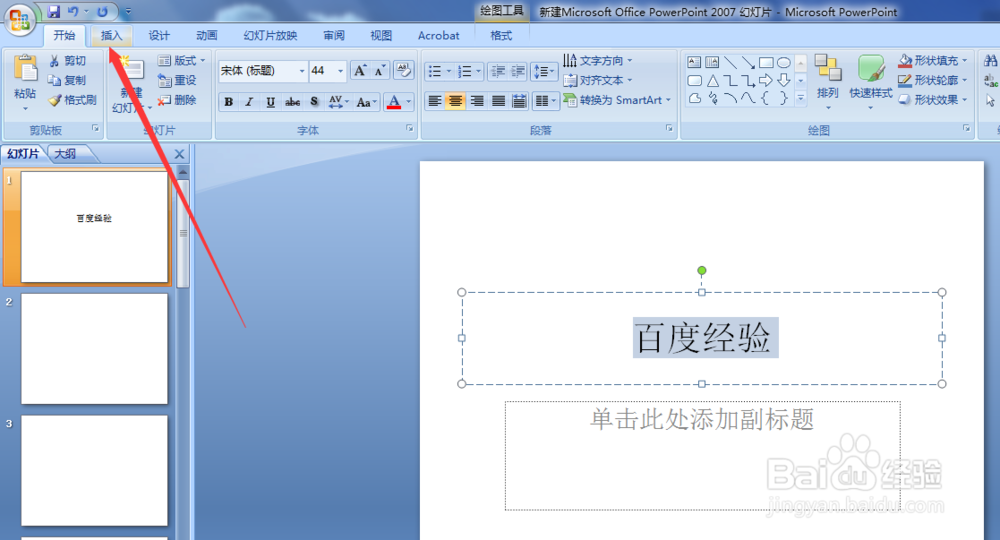
Task: Switch to the 设计 Design tab
Action: pyautogui.click(x=159, y=36)
